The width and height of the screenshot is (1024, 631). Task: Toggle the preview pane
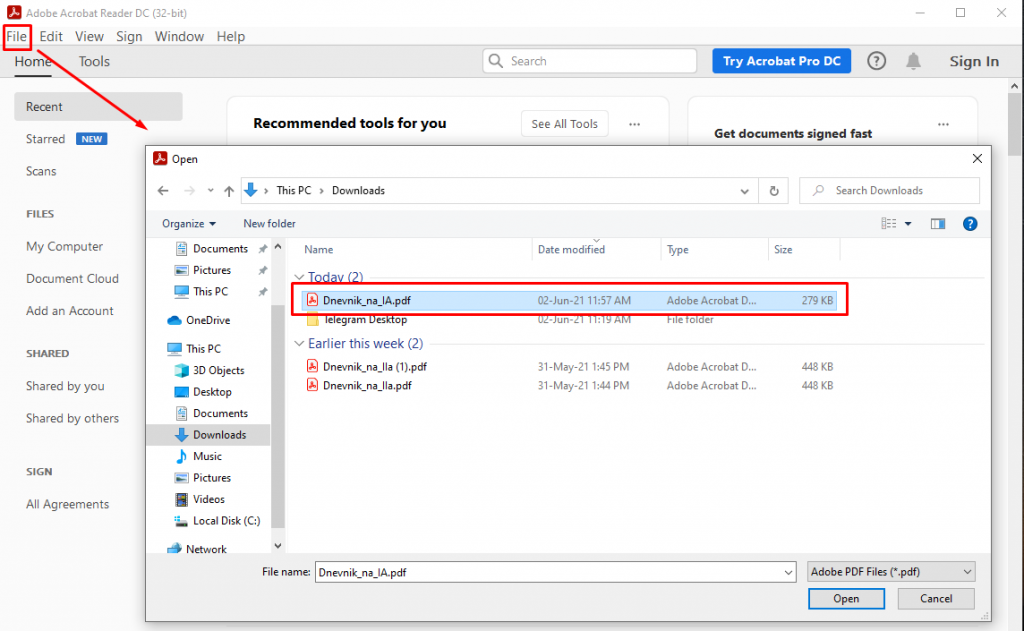pyautogui.click(x=938, y=224)
